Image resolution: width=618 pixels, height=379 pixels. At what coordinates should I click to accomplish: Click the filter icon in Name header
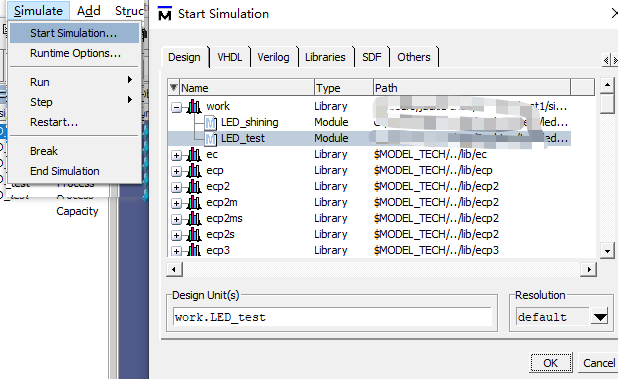point(173,87)
